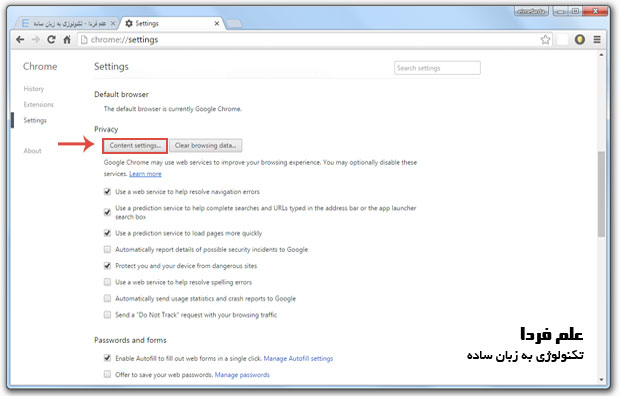Image resolution: width=620 pixels, height=396 pixels.
Task: Click the browser Back arrow
Action: point(20,40)
